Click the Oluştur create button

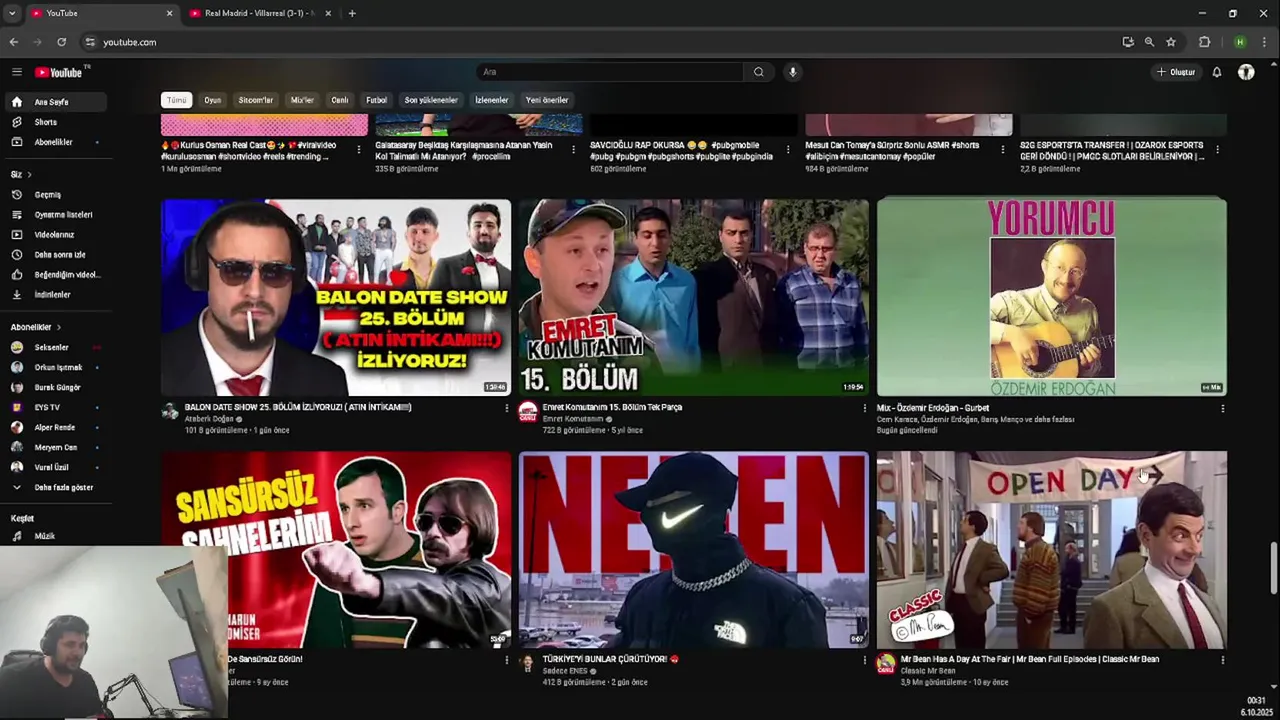click(1176, 72)
